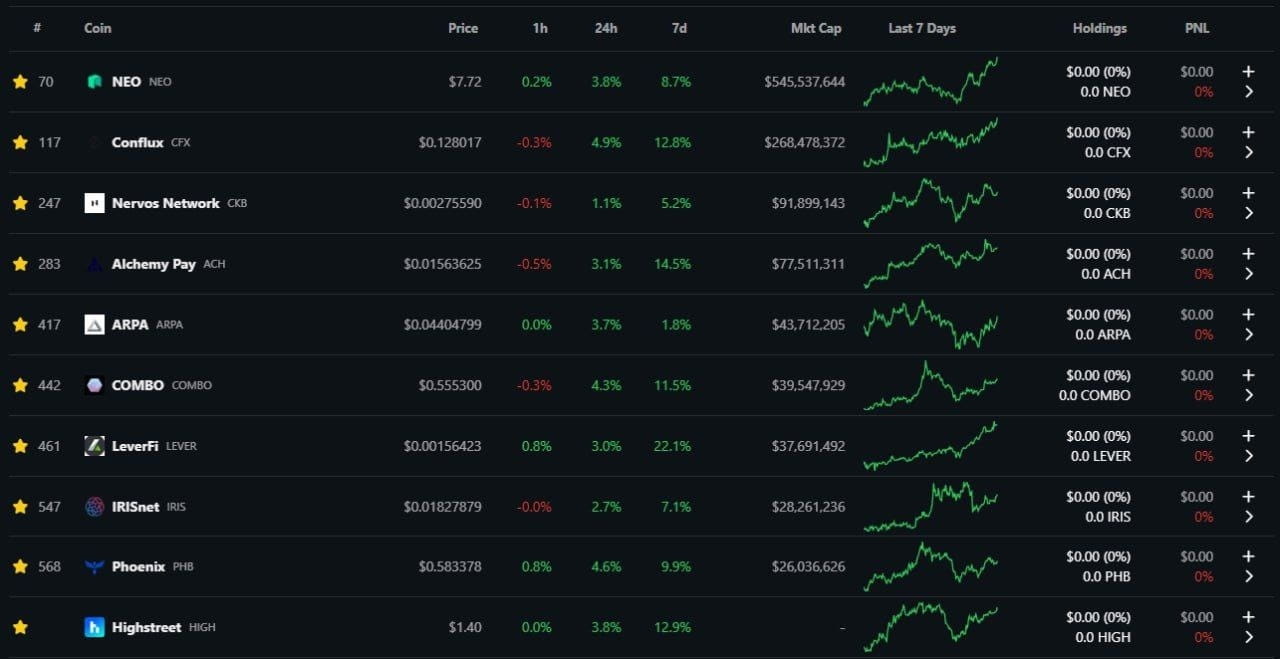Expand the IRISnet row chevron
1280x659 pixels.
tap(1249, 517)
